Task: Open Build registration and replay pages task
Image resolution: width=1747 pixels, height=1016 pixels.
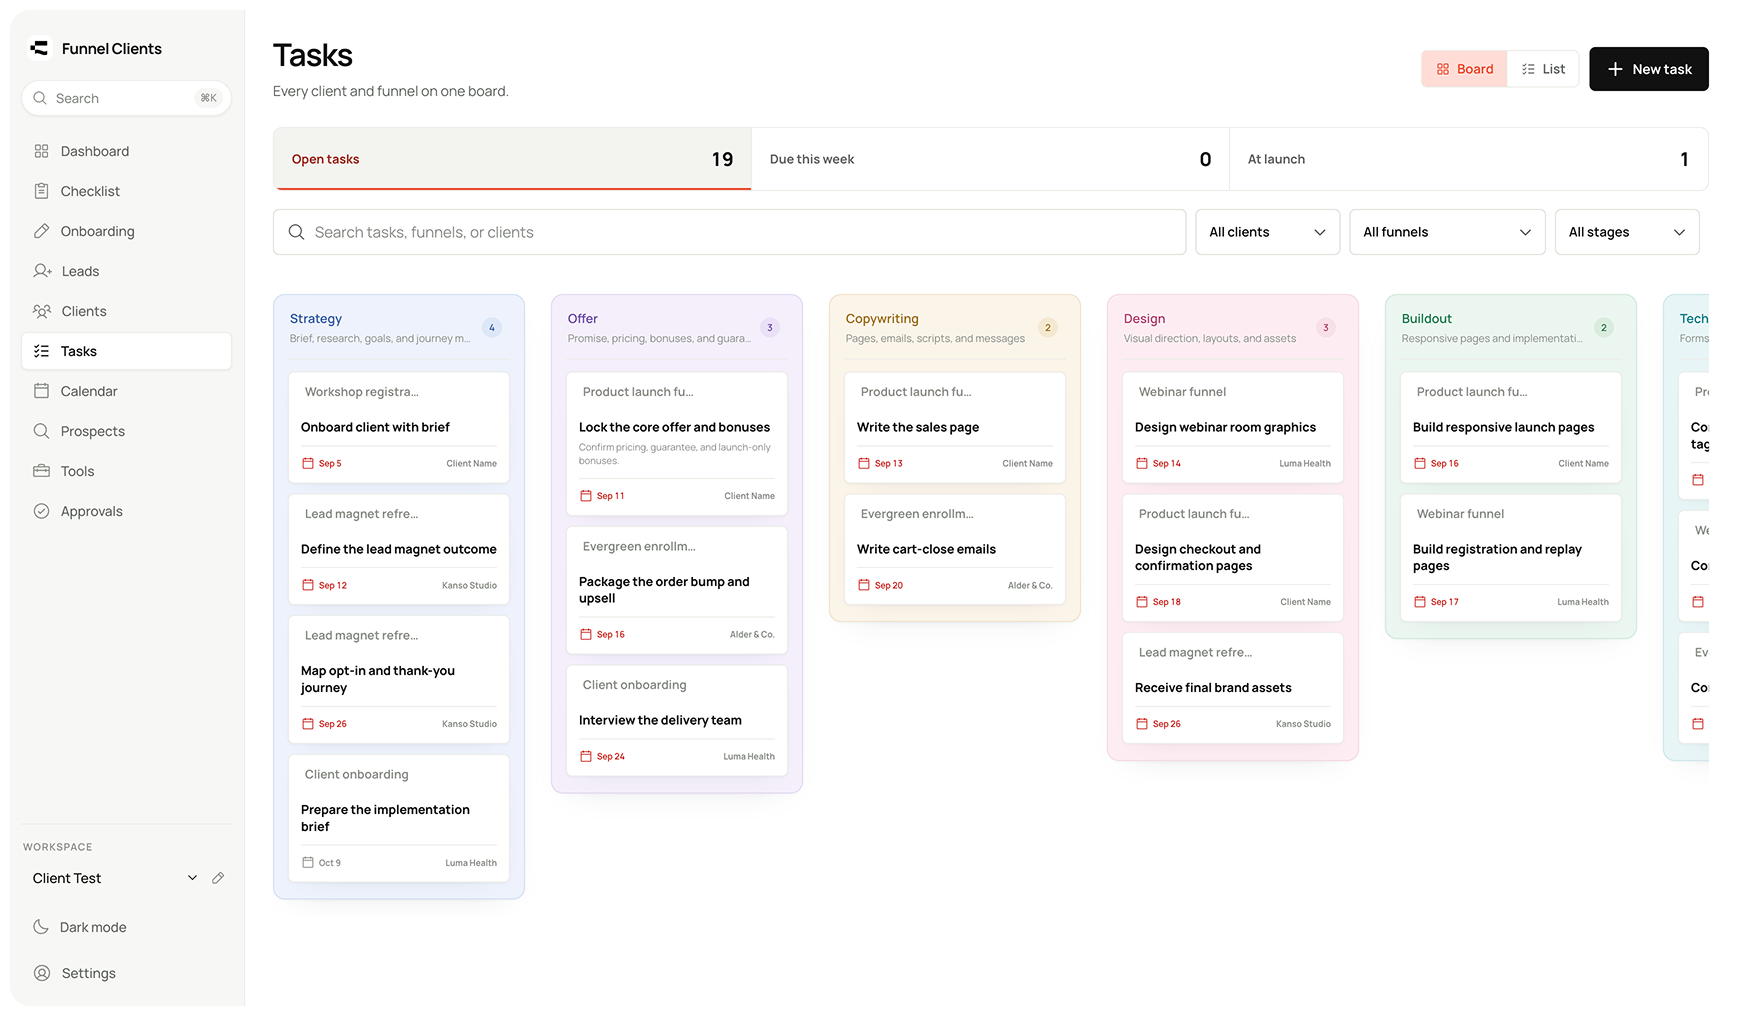Action: tap(1511, 557)
